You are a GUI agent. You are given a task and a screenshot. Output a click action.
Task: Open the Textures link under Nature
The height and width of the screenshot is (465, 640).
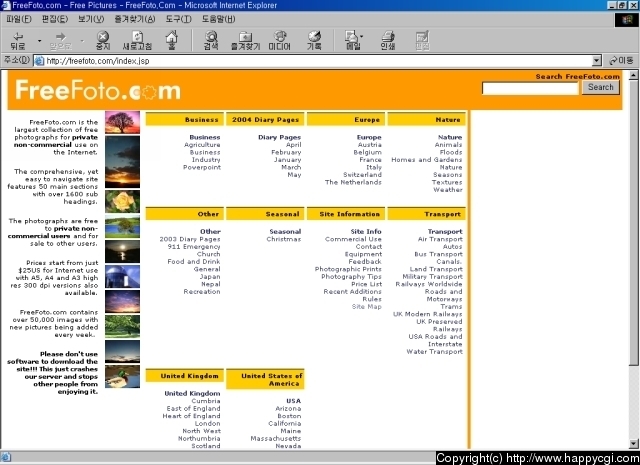(x=447, y=182)
